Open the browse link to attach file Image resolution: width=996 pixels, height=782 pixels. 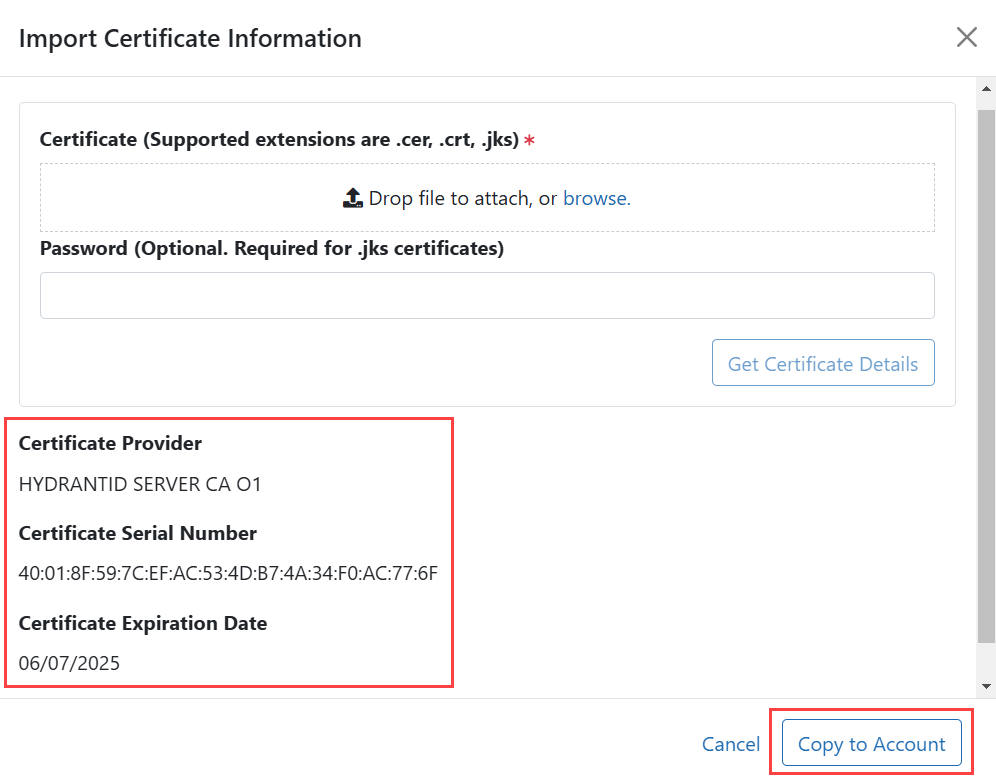596,198
